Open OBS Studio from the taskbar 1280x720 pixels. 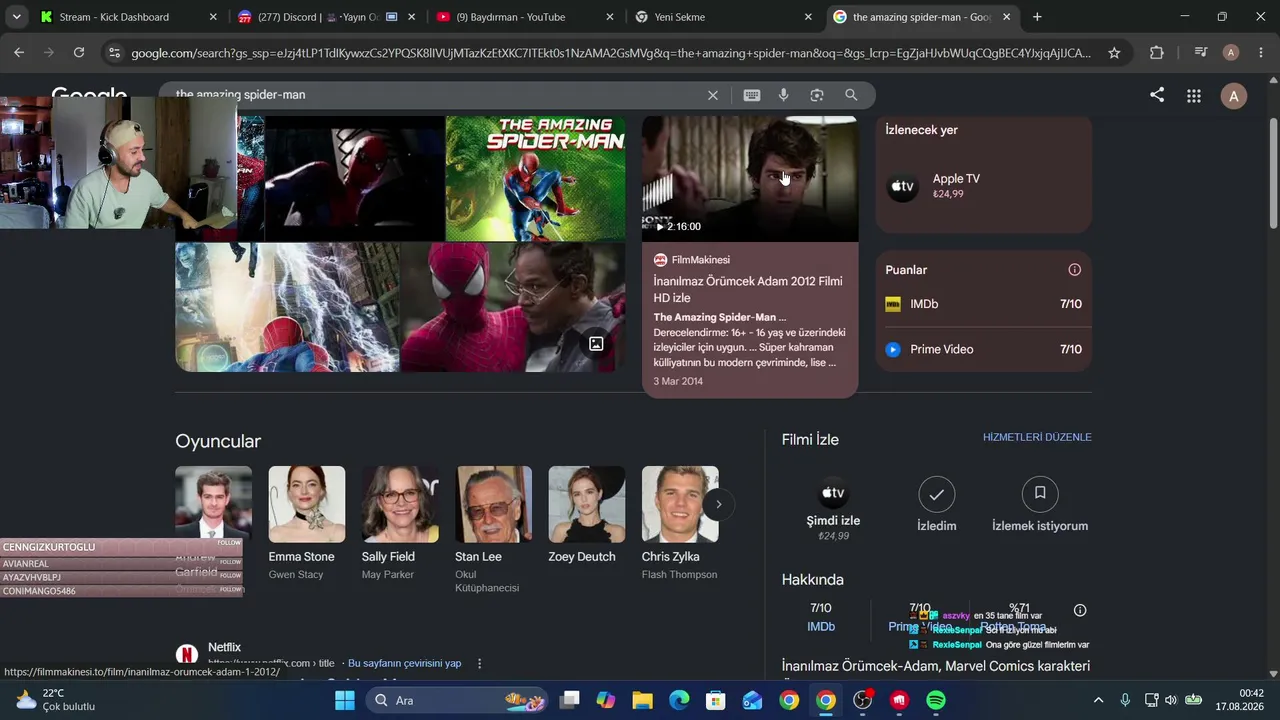[862, 700]
